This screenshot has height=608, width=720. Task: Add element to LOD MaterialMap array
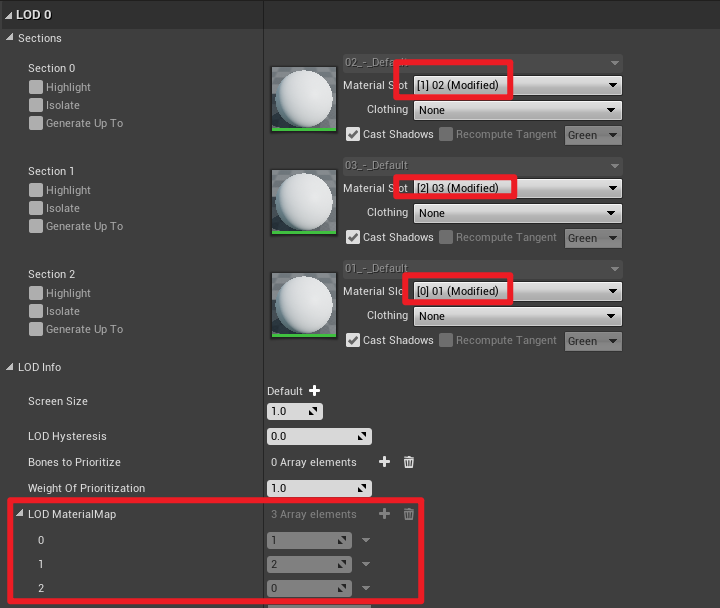point(384,514)
